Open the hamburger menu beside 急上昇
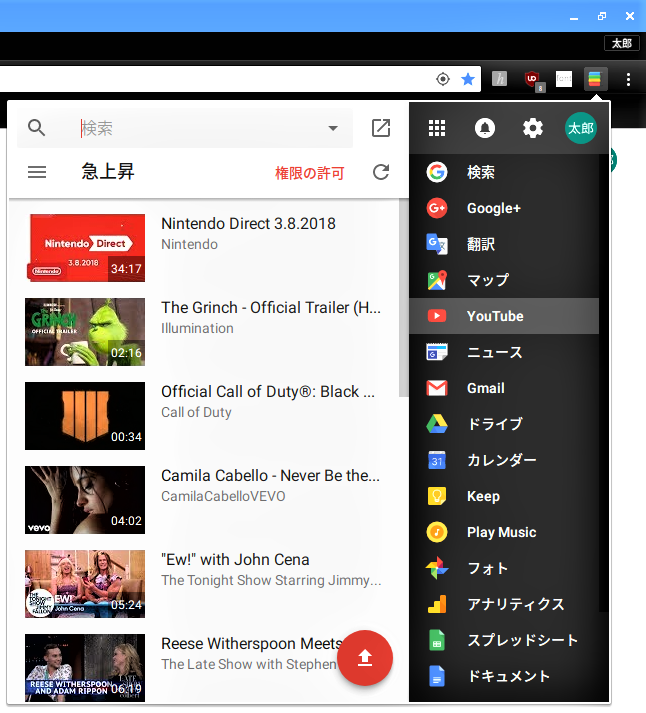 [x=37, y=172]
